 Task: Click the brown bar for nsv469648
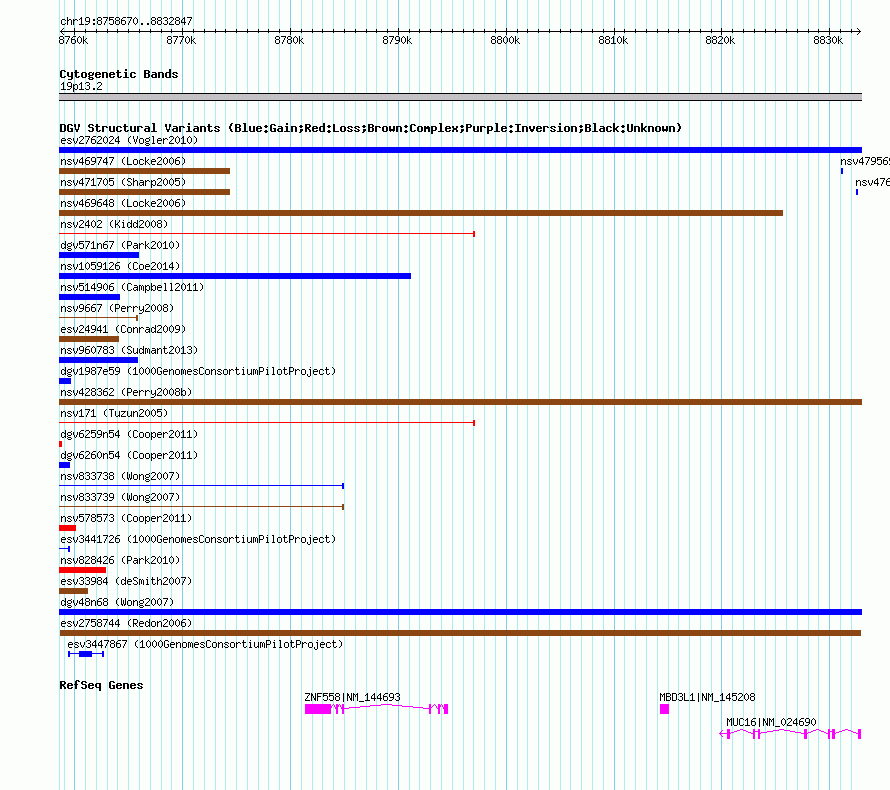(421, 213)
